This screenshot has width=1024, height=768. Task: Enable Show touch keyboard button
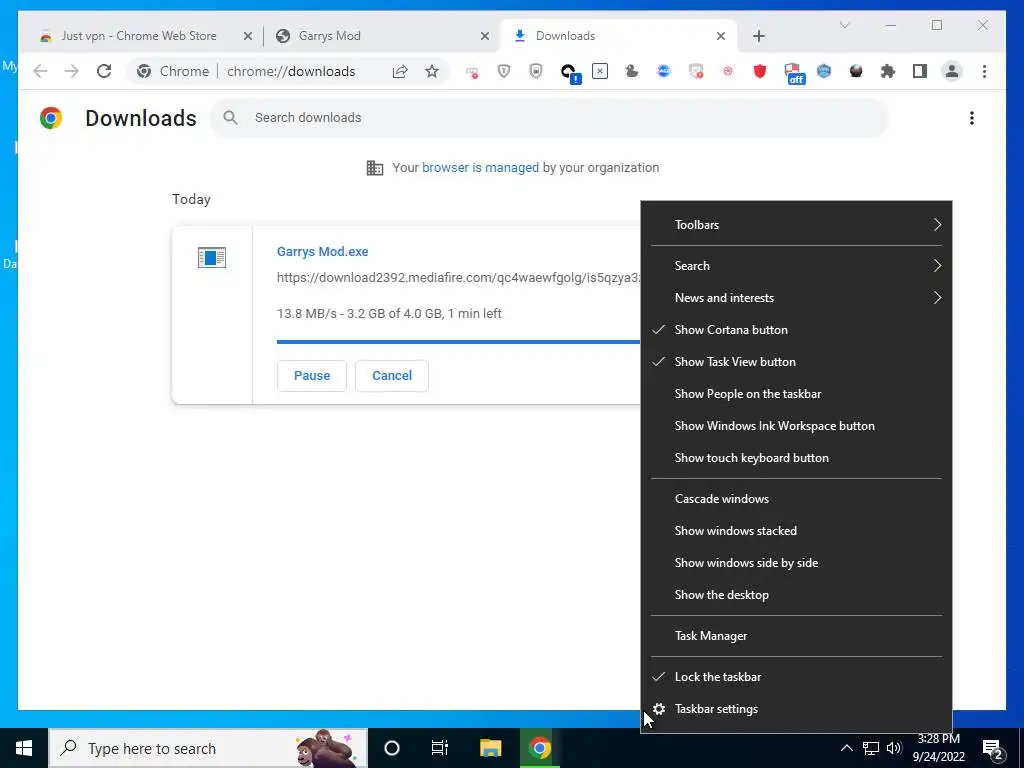coord(796,458)
